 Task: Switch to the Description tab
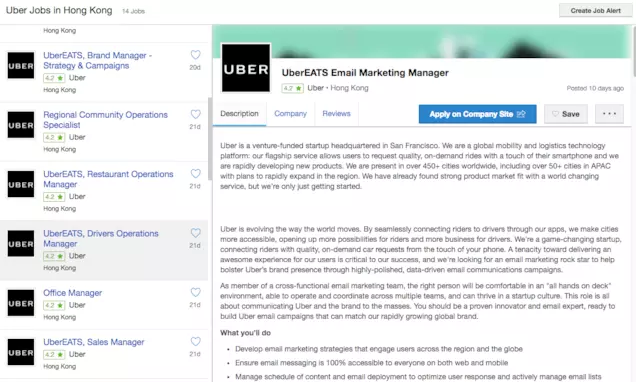click(x=239, y=114)
